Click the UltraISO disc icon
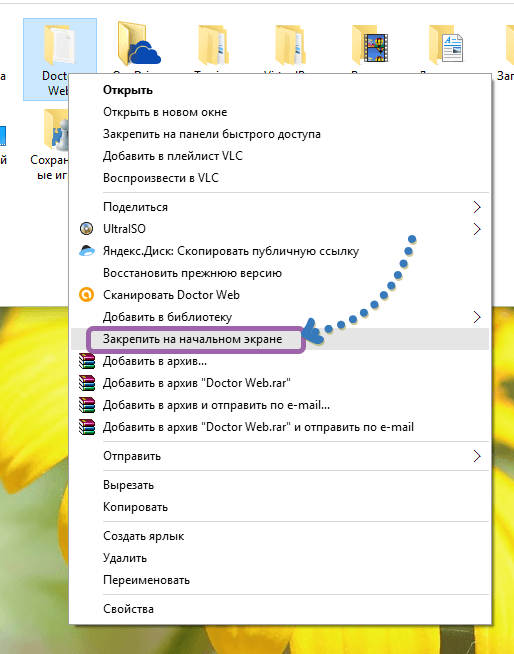This screenshot has width=514, height=654. (86, 229)
